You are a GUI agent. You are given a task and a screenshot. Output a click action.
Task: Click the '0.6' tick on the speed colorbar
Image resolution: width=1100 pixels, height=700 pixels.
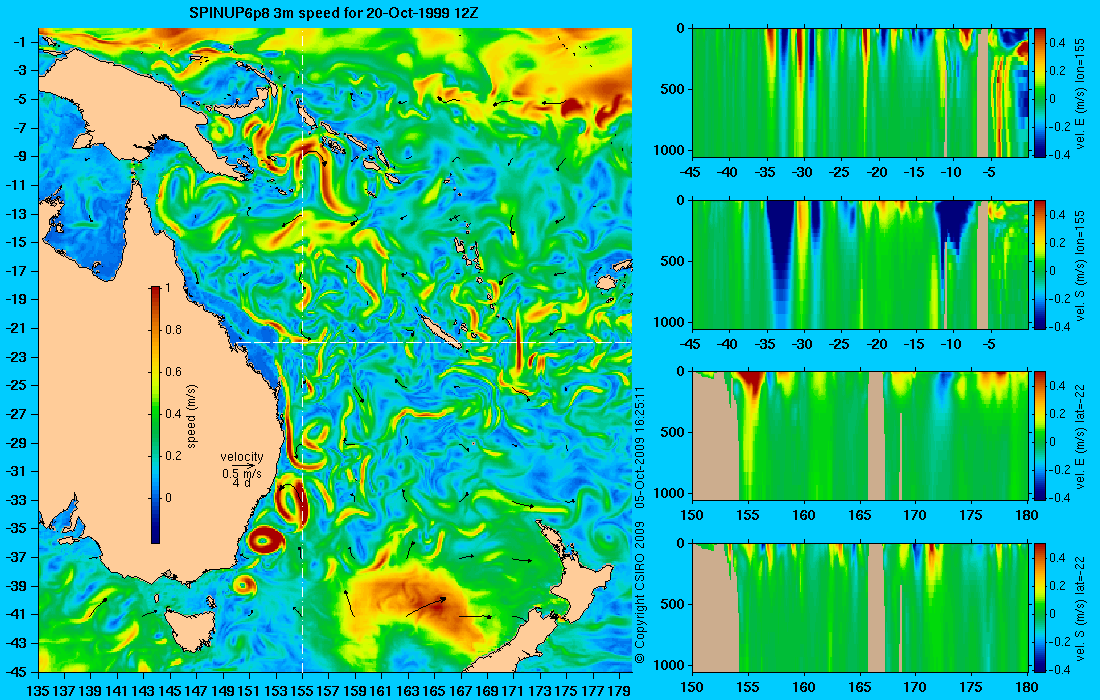(173, 372)
